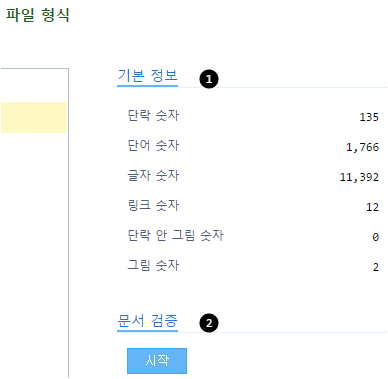Click the link count value 12
The image size is (388, 379).
point(372,207)
